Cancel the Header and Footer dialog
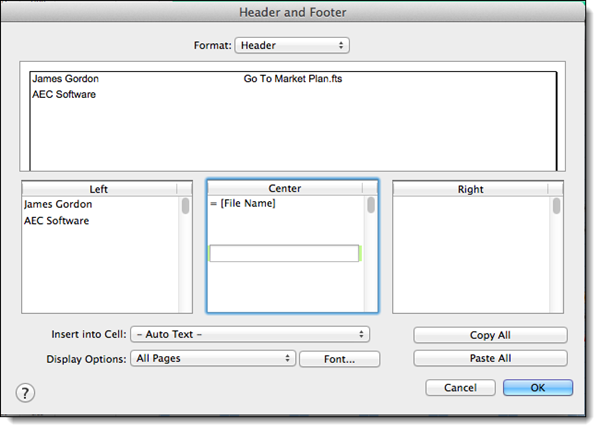This screenshot has height=431, width=600. point(460,387)
